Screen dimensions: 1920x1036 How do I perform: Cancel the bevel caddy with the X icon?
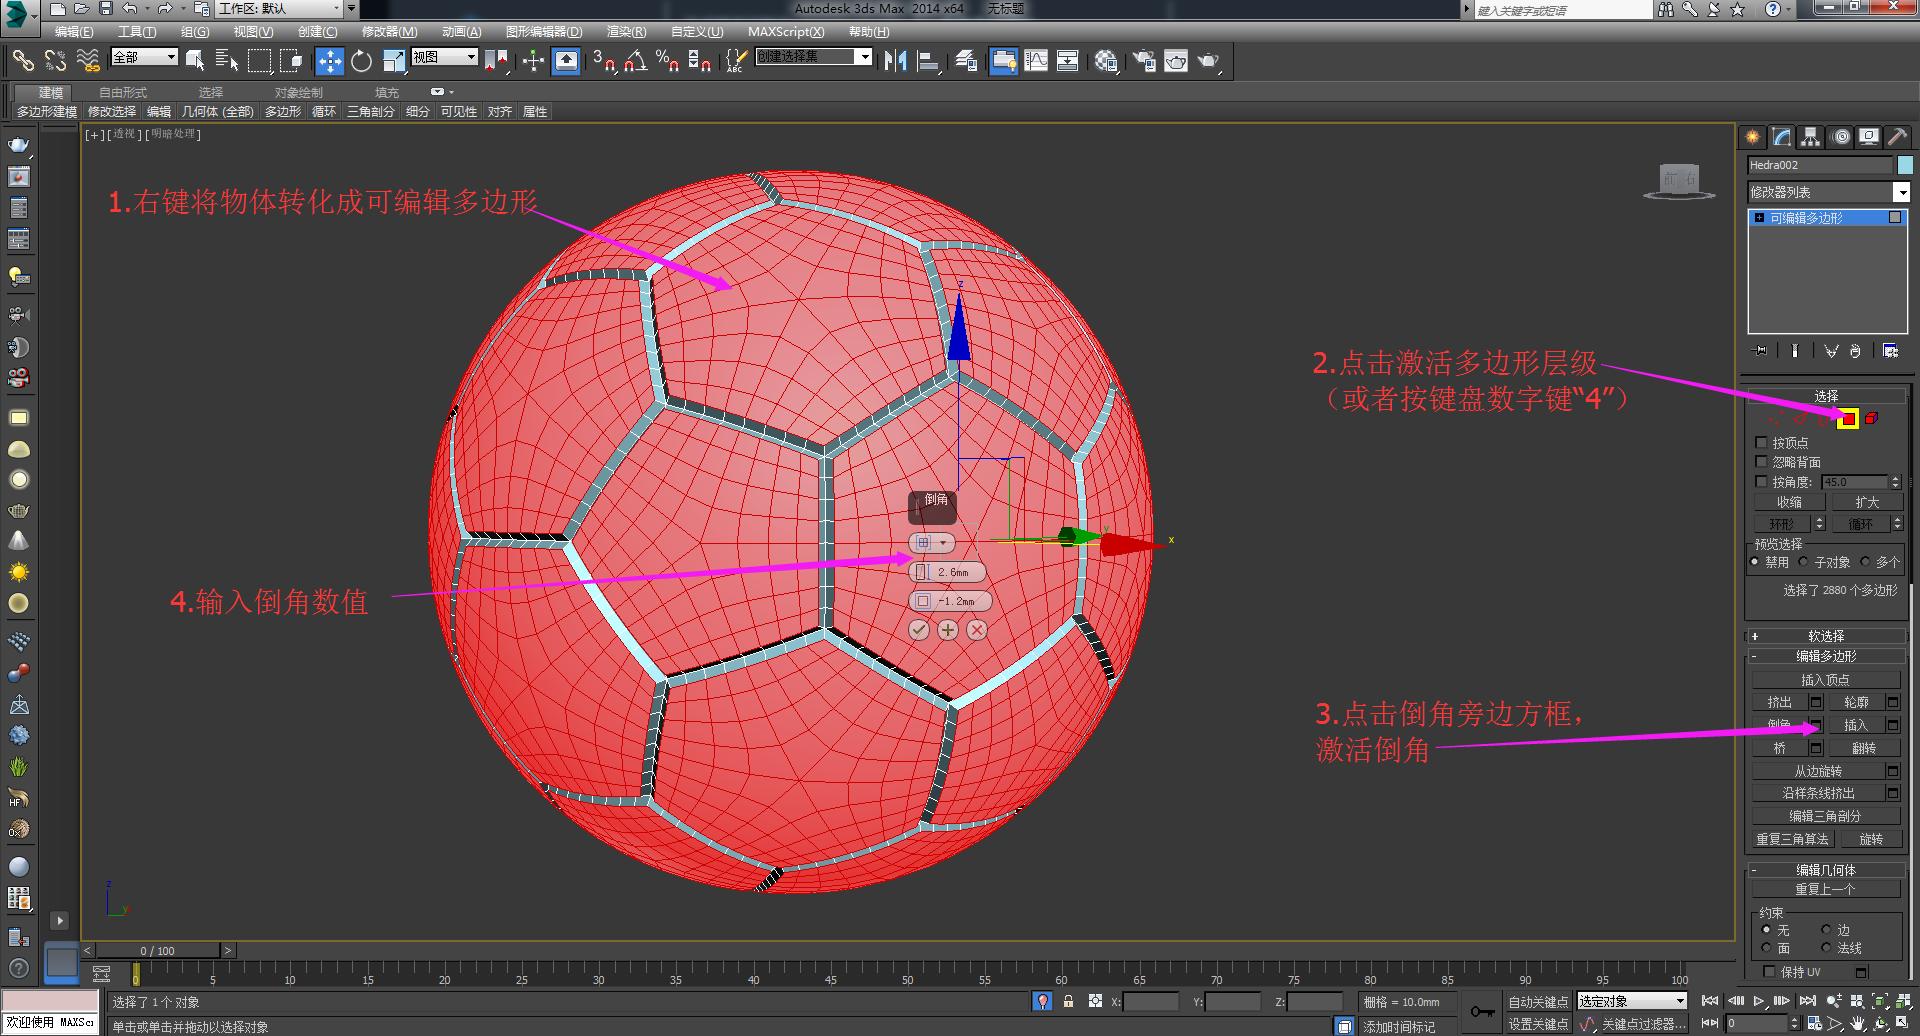pos(977,630)
